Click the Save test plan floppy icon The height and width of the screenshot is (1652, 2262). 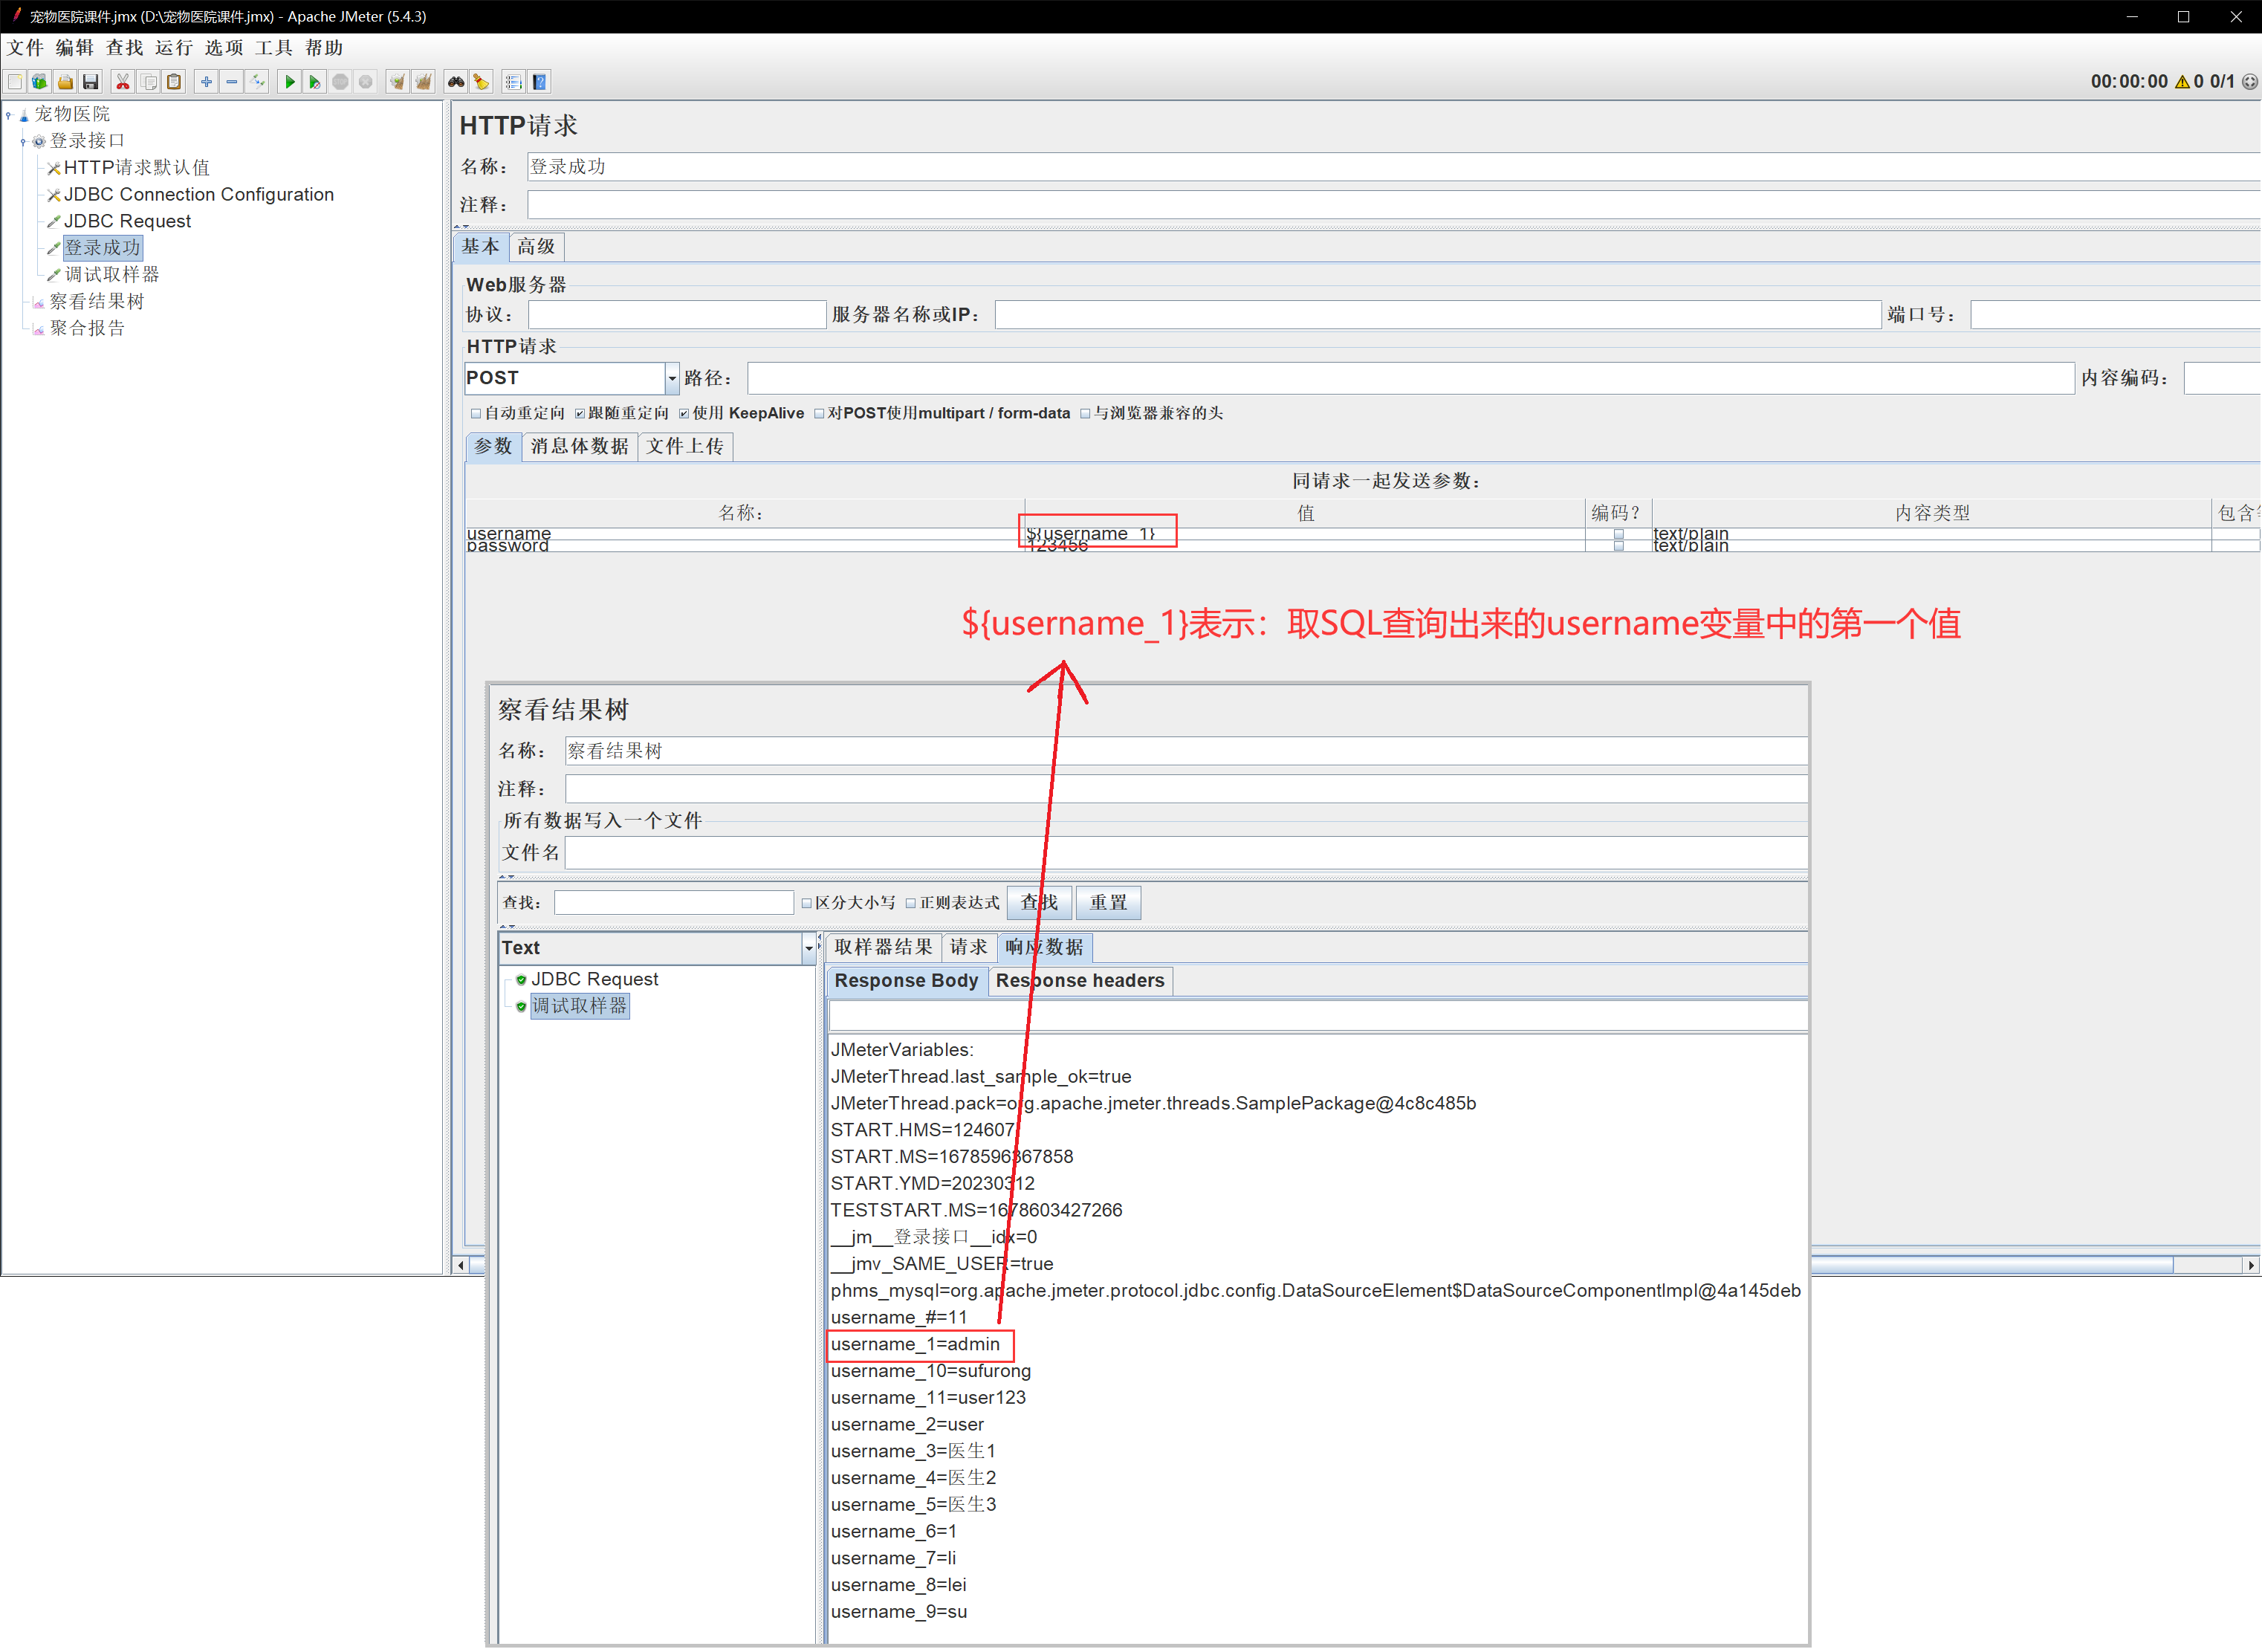tap(91, 82)
